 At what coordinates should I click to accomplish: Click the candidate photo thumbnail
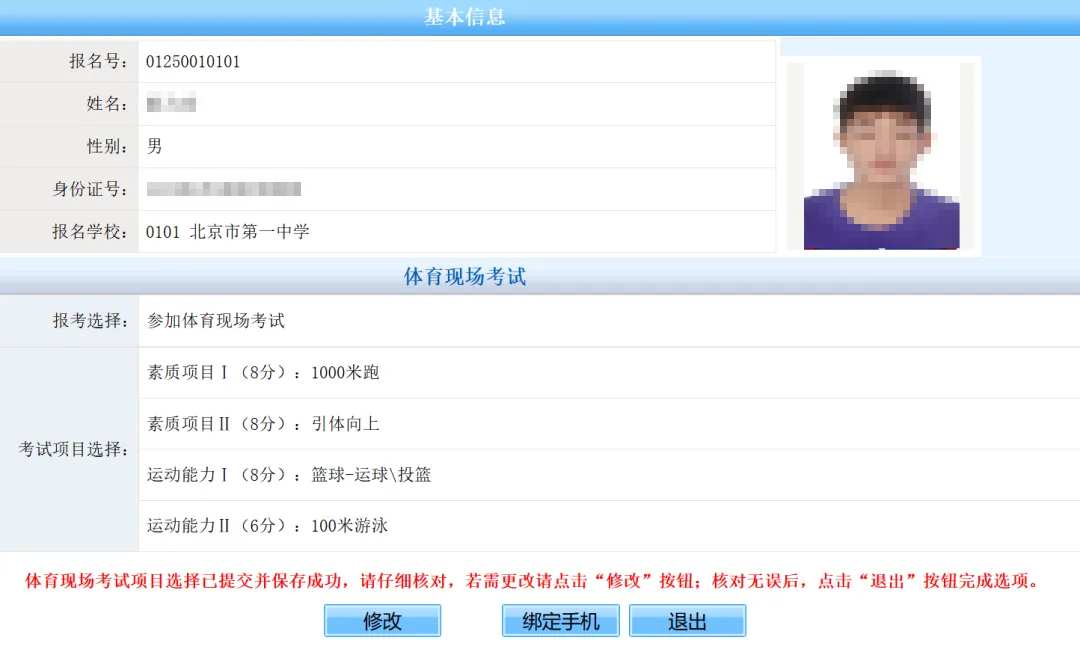(880, 156)
